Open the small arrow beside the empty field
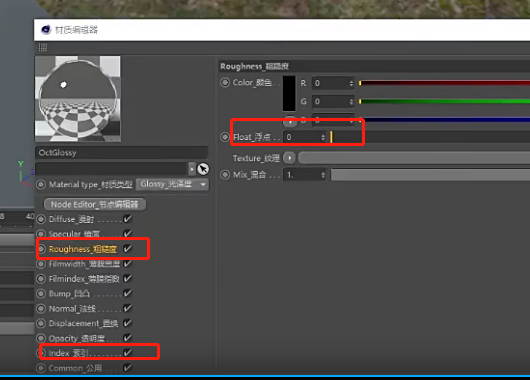Screen dimensions: 530x380 [192, 169]
